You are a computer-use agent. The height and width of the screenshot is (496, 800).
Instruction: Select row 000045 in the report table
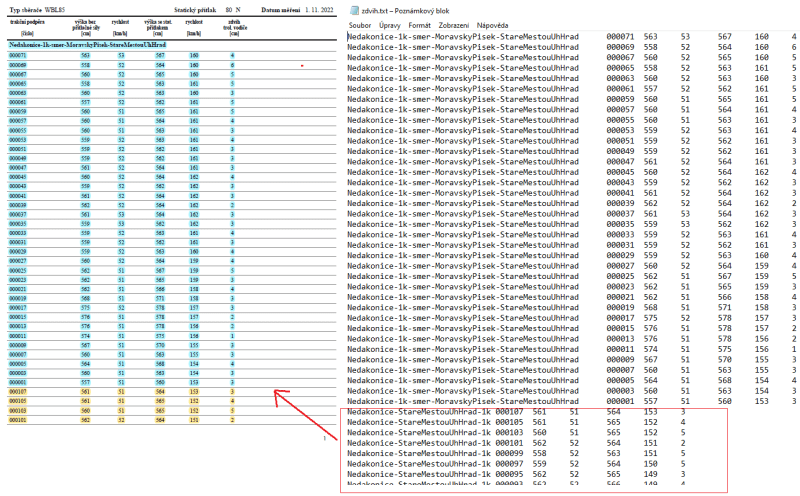[x=172, y=177]
